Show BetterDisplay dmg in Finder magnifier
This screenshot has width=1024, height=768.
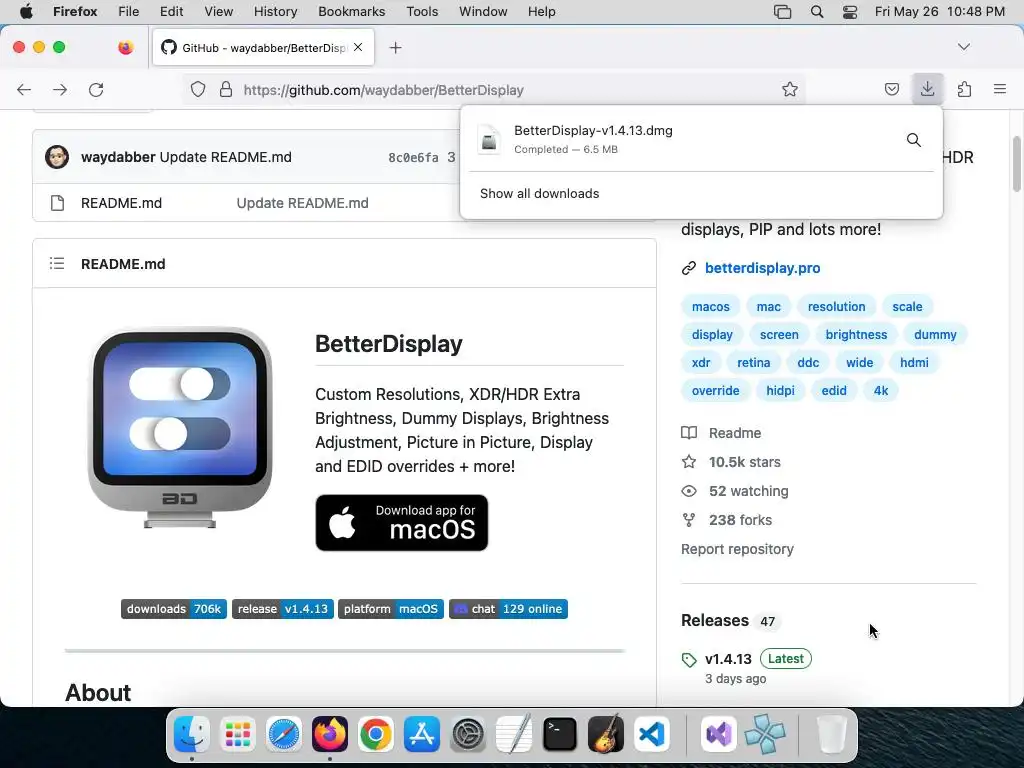(x=914, y=140)
